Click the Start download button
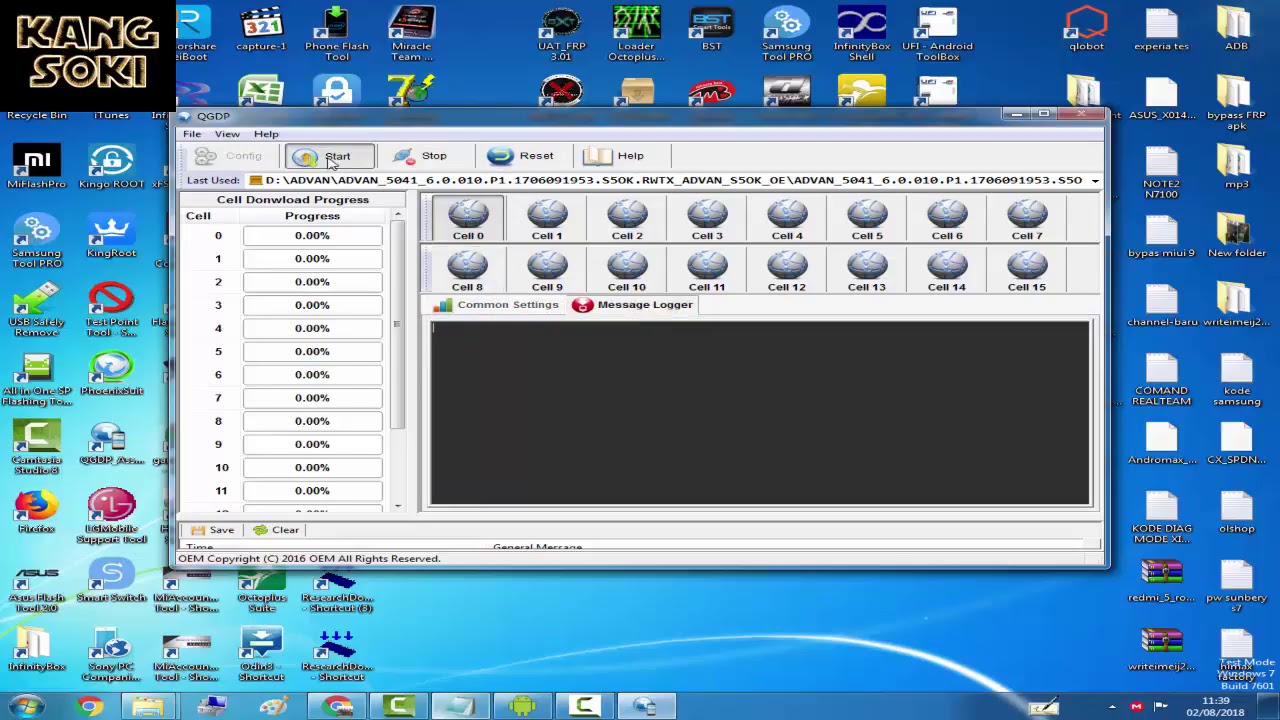The image size is (1280, 720). (x=330, y=156)
